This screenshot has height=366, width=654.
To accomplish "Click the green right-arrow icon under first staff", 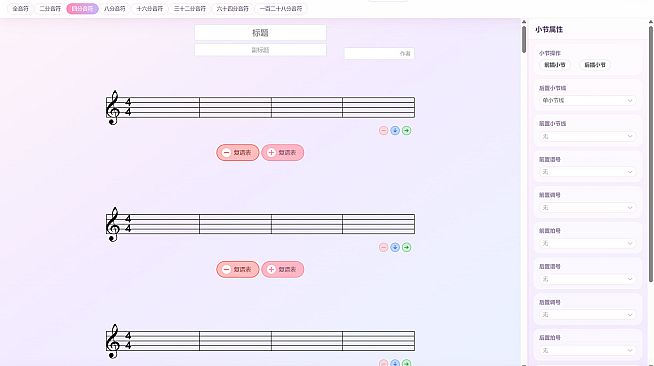I will [x=406, y=130].
